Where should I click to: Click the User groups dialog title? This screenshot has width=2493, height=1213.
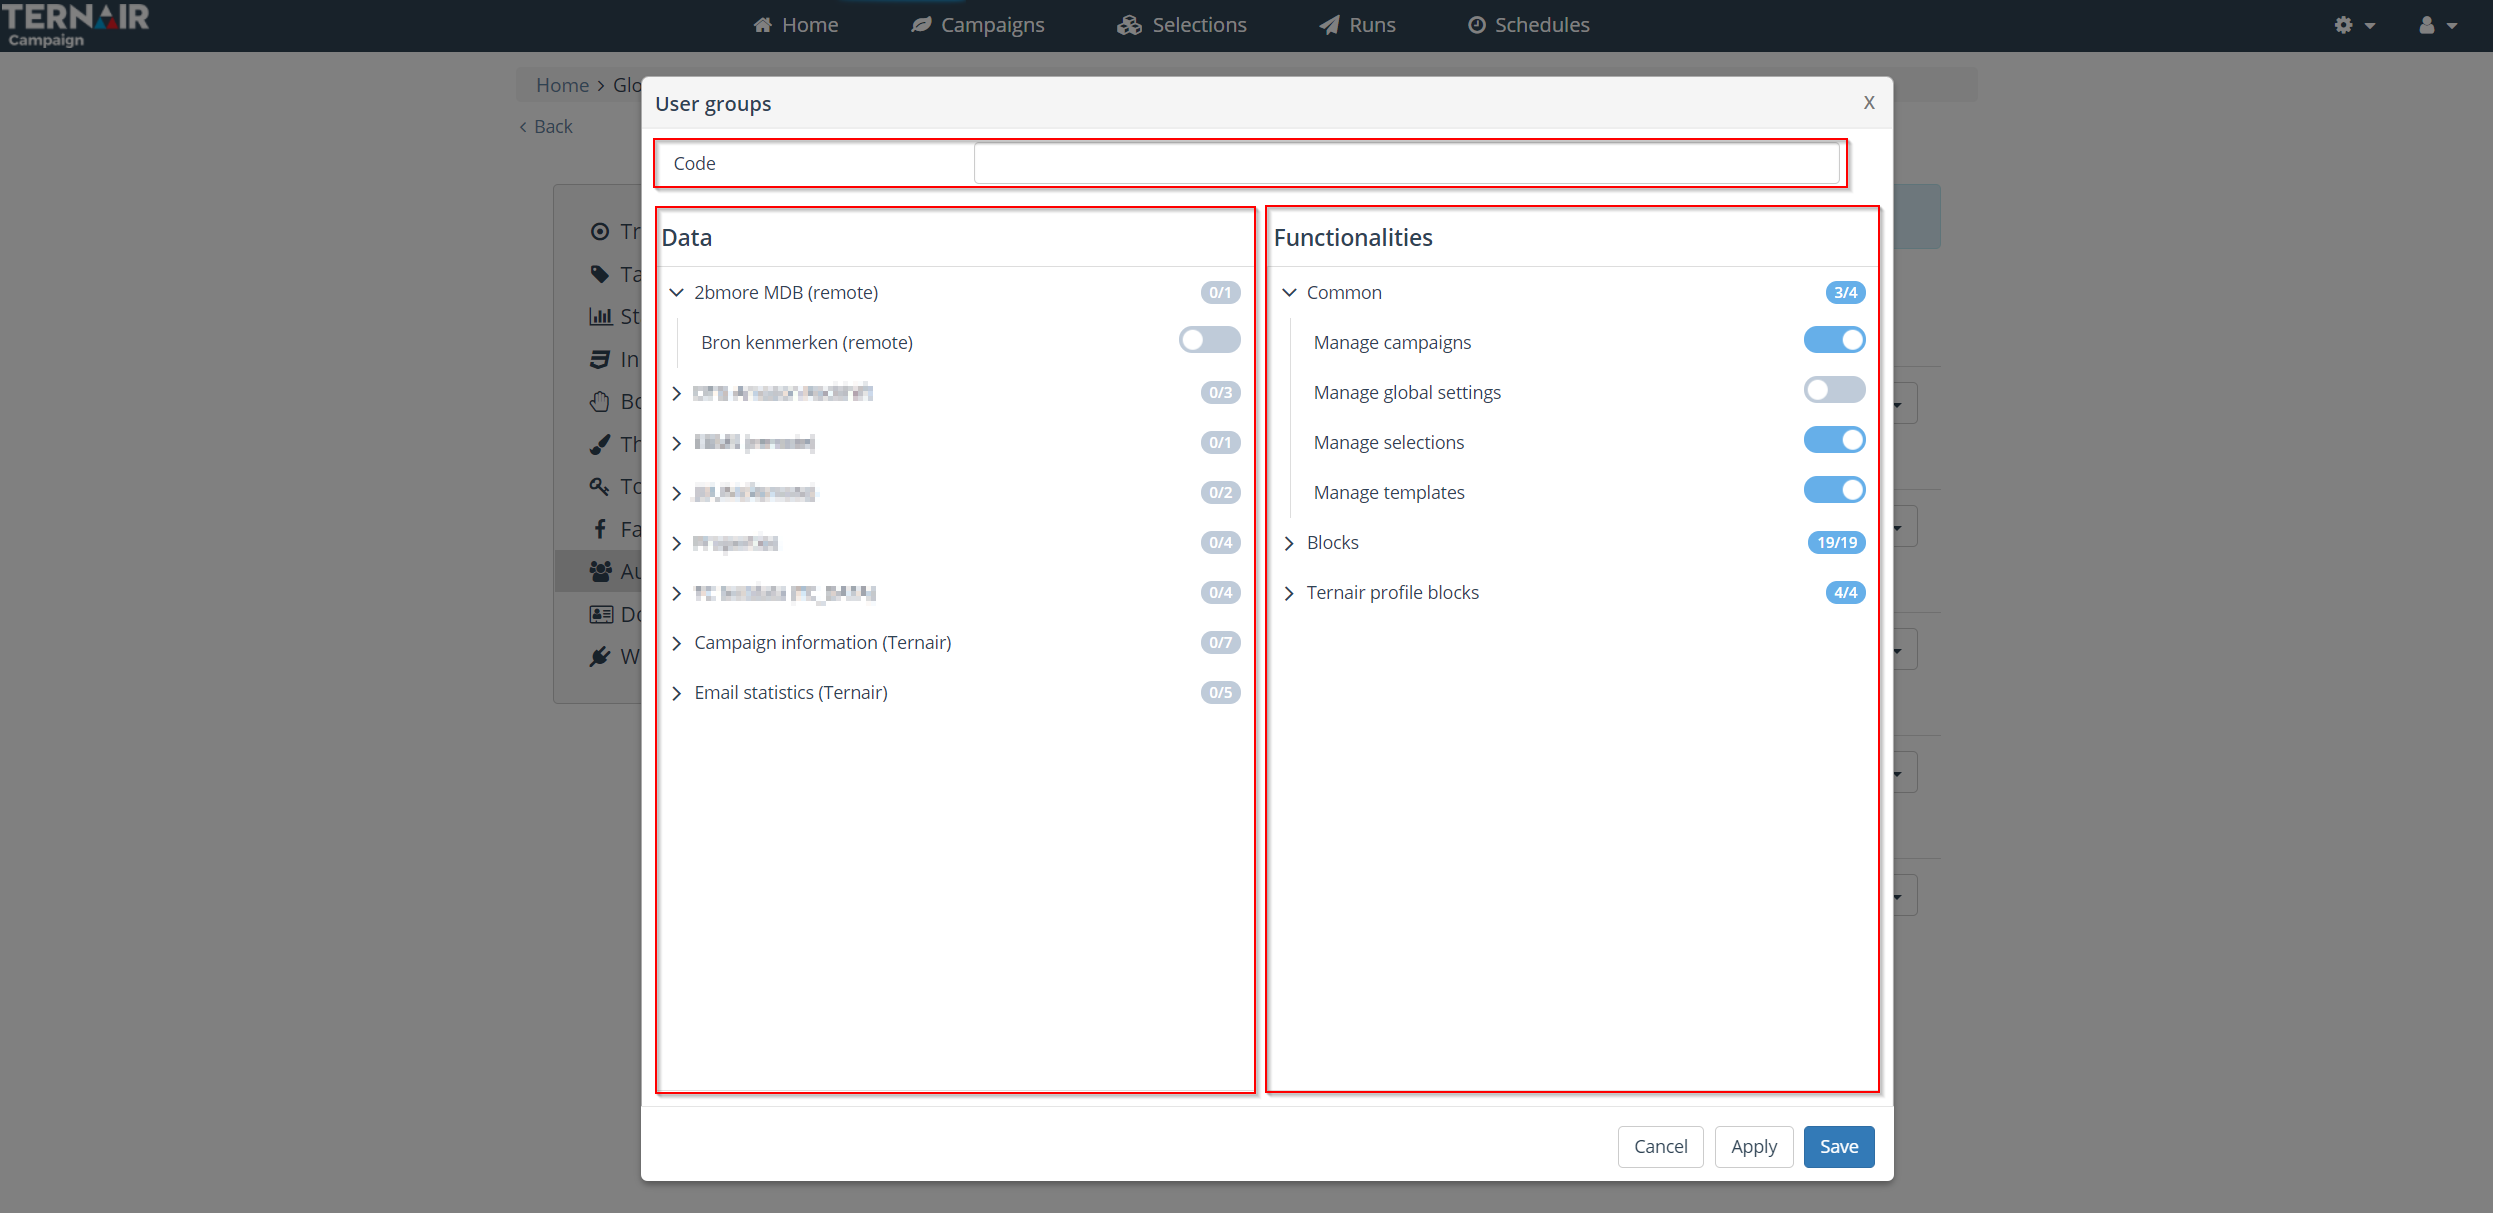[713, 104]
